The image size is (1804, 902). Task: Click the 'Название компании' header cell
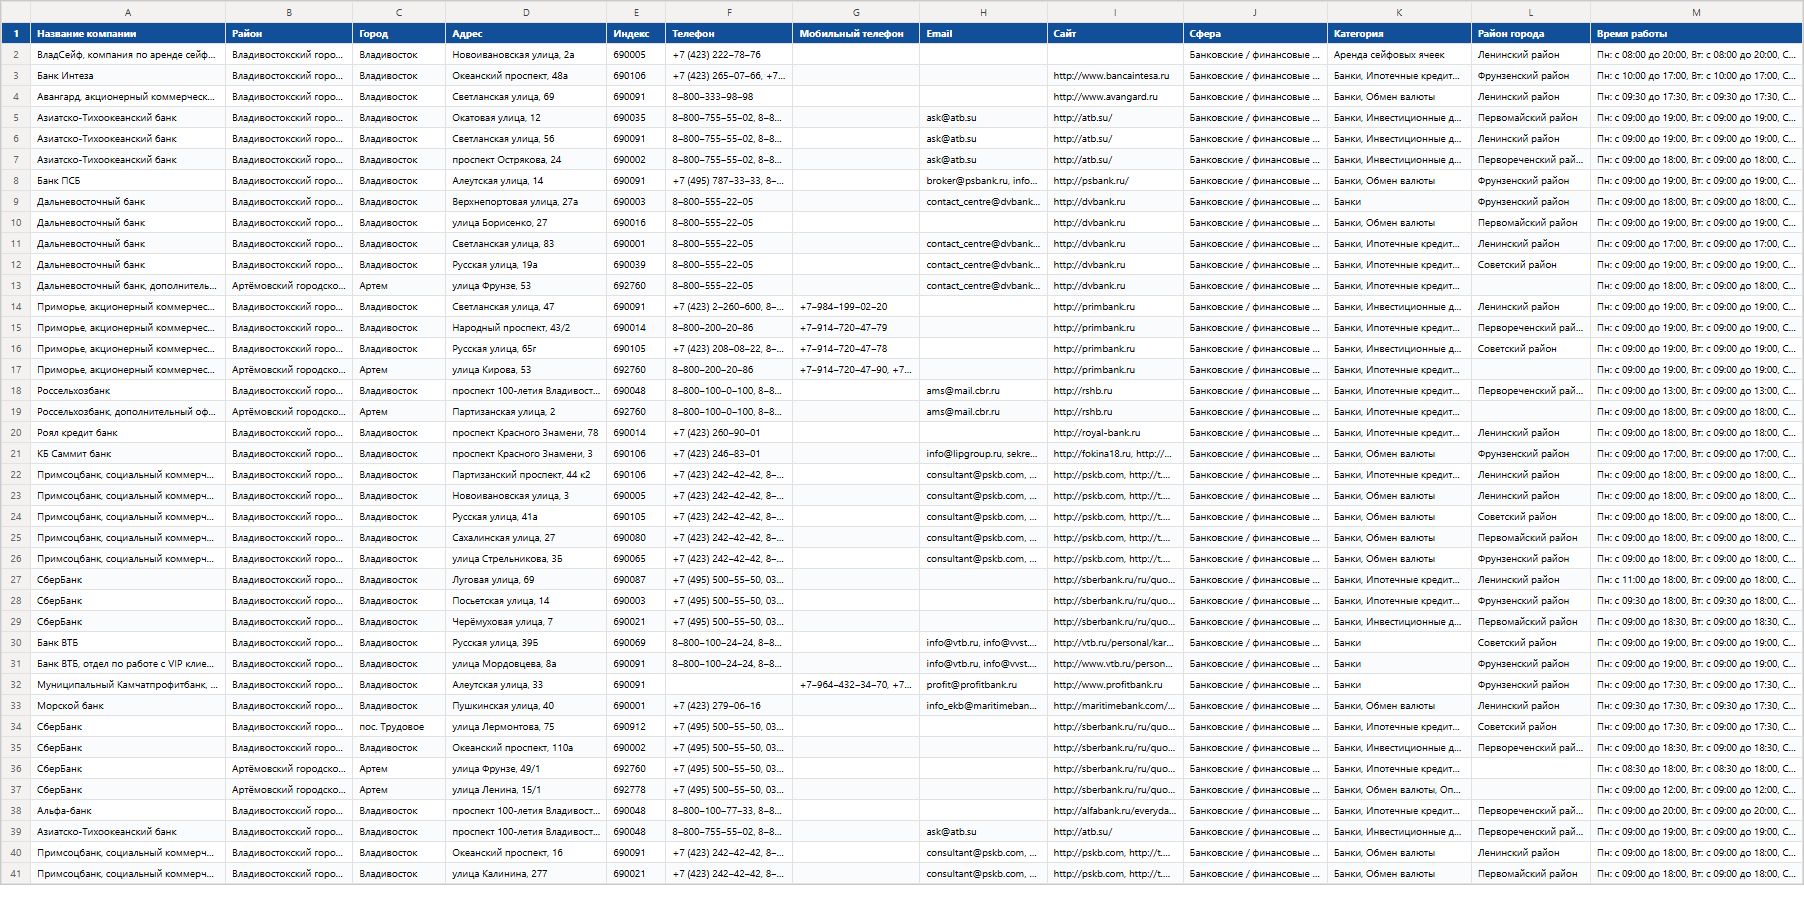[128, 34]
